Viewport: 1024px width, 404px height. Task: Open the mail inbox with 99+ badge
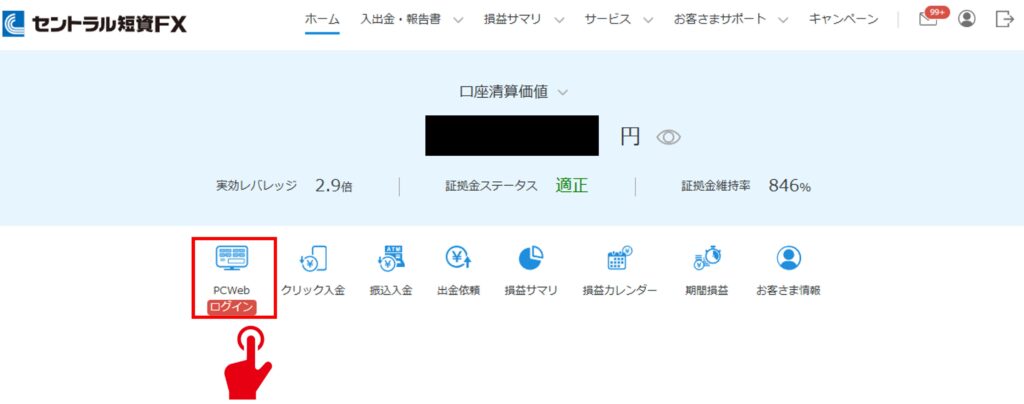[929, 19]
